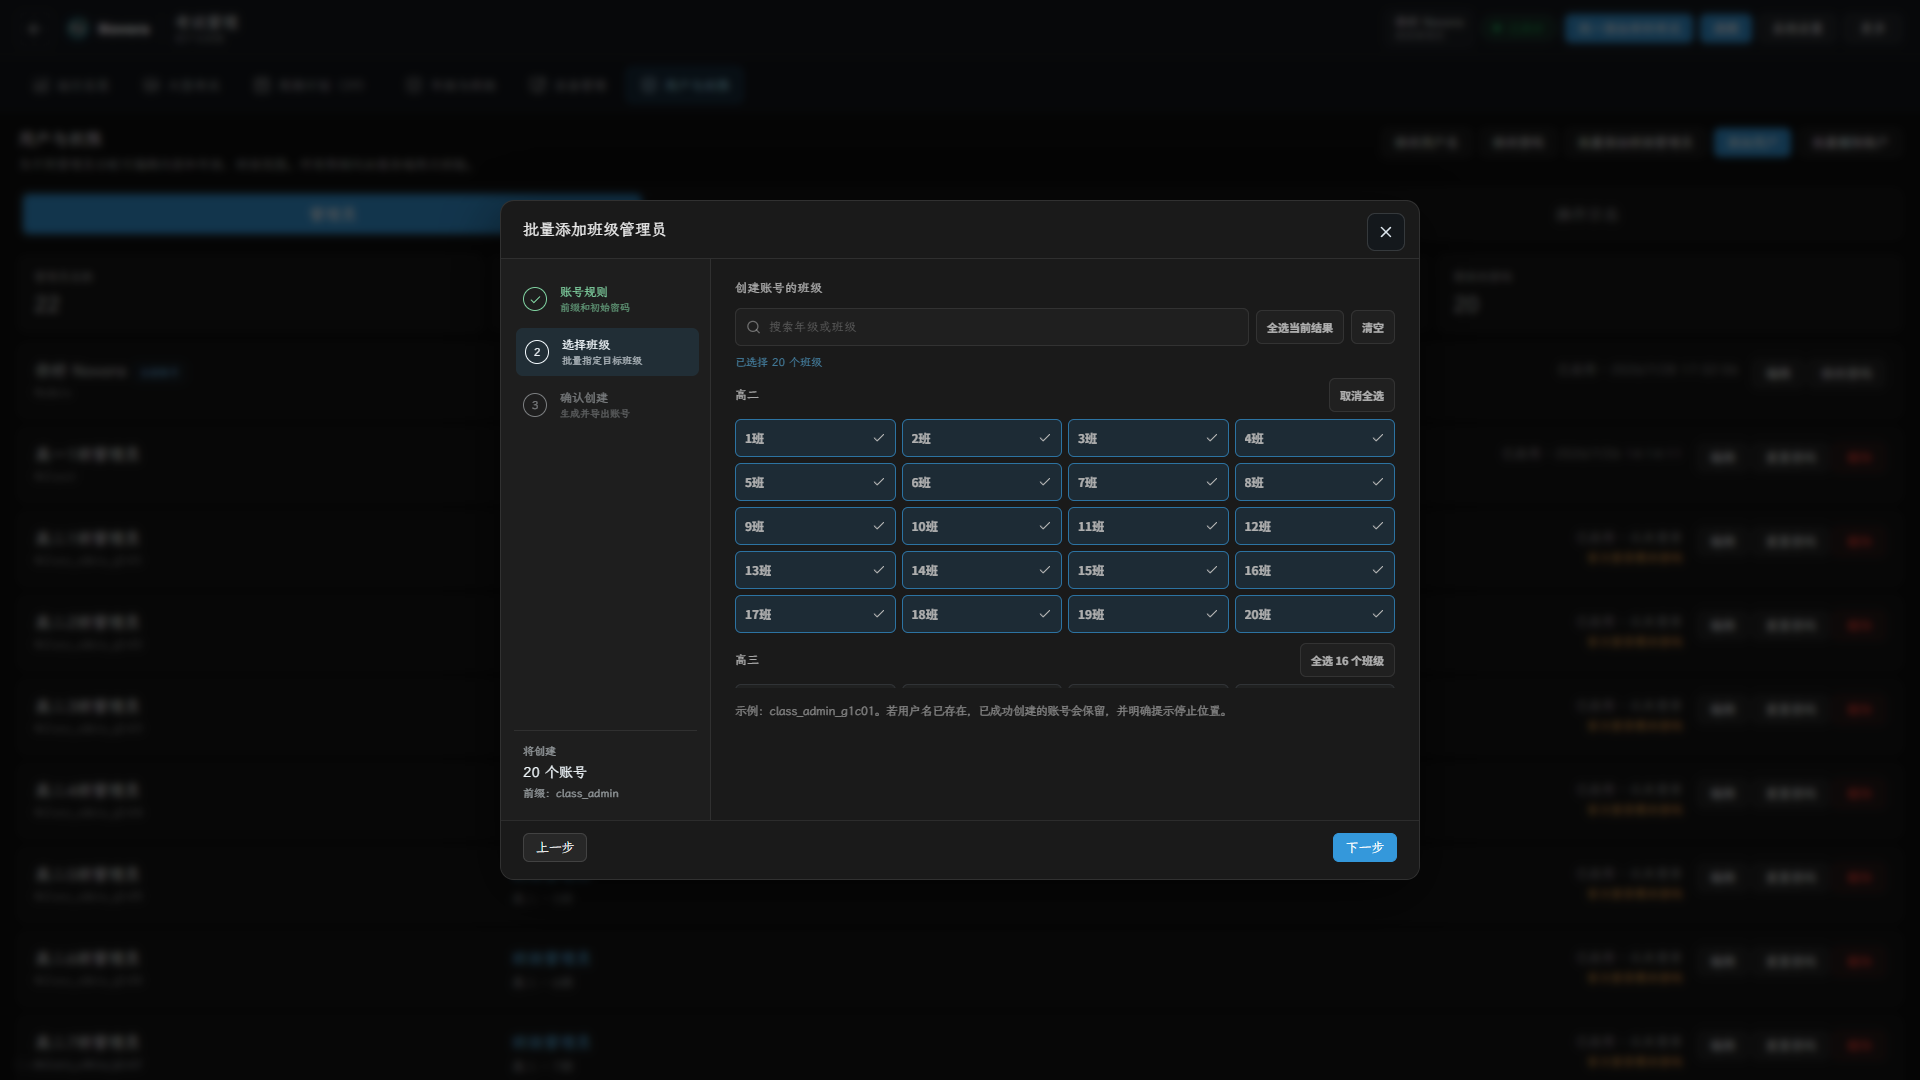Click 取消全选 for 高二
Viewport: 1920px width, 1080px height.
pos(1361,395)
